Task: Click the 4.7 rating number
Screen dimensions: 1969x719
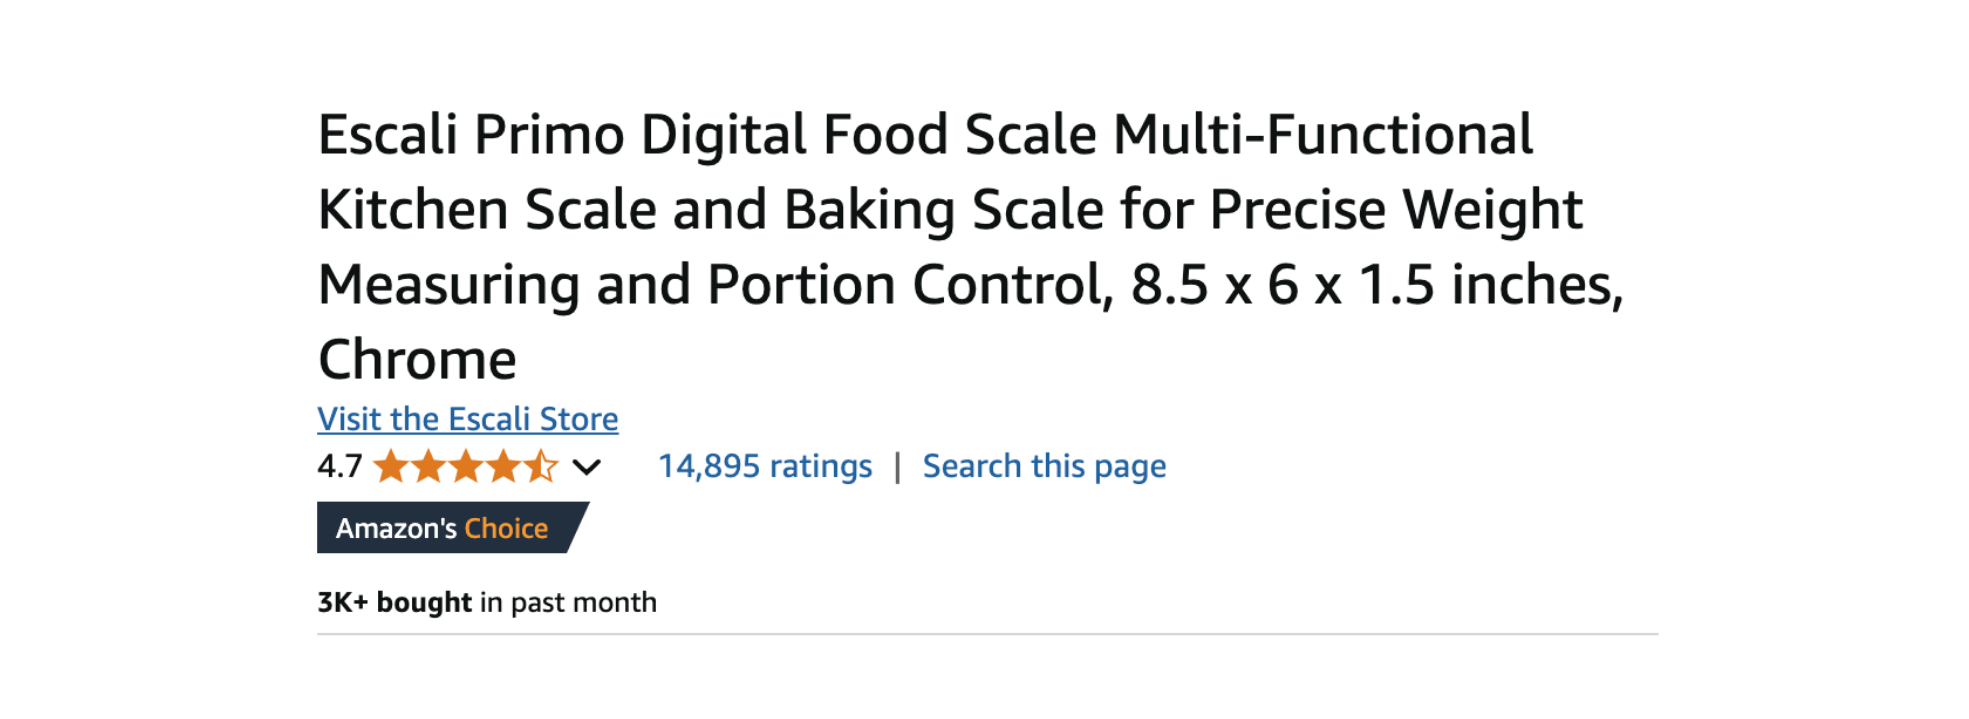Action: (x=339, y=466)
